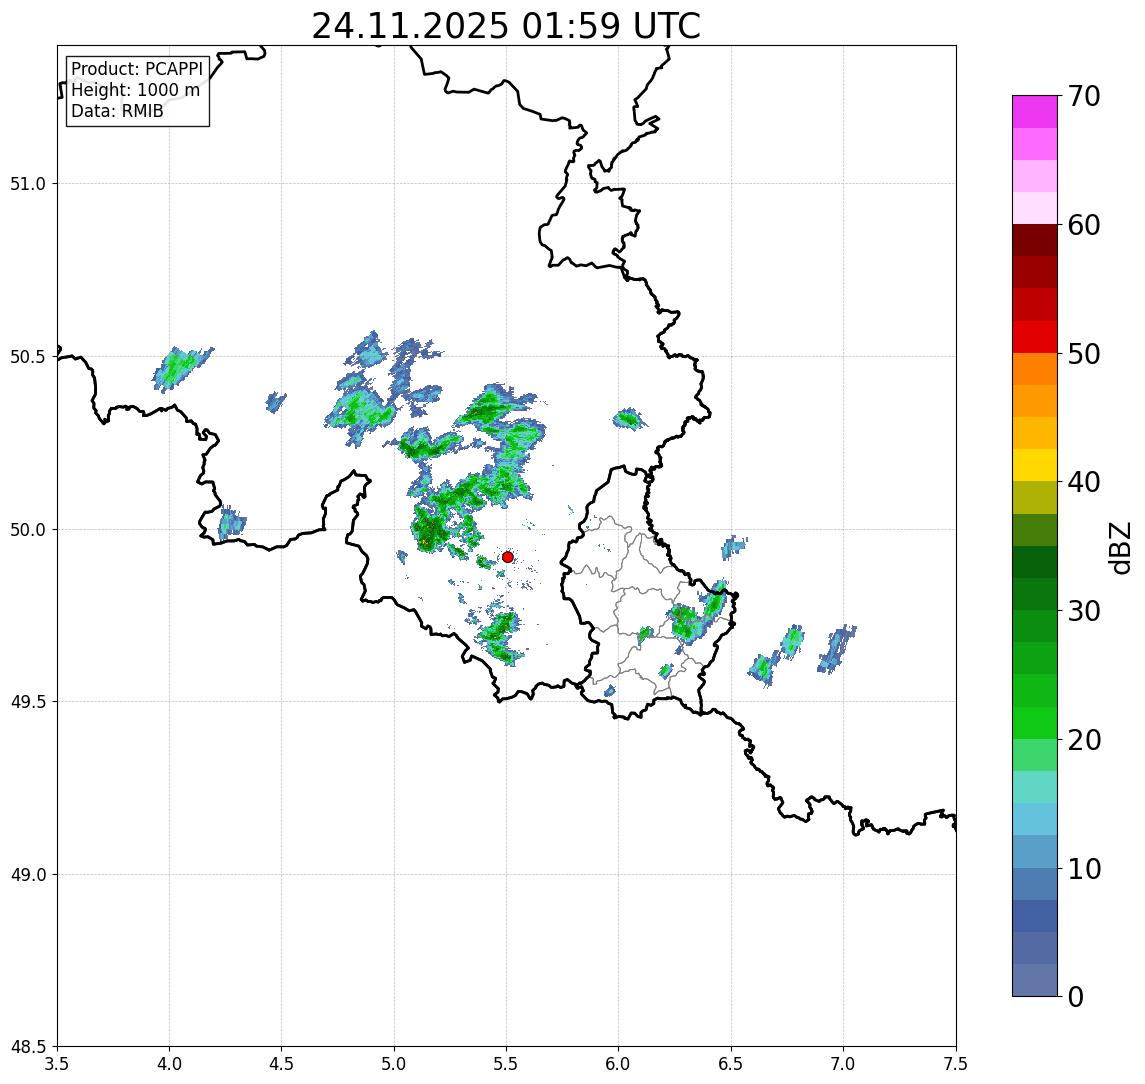Screen dimensions: 1145x1084
Task: Click the longitude axis label 7.0
Action: pyautogui.click(x=843, y=1064)
